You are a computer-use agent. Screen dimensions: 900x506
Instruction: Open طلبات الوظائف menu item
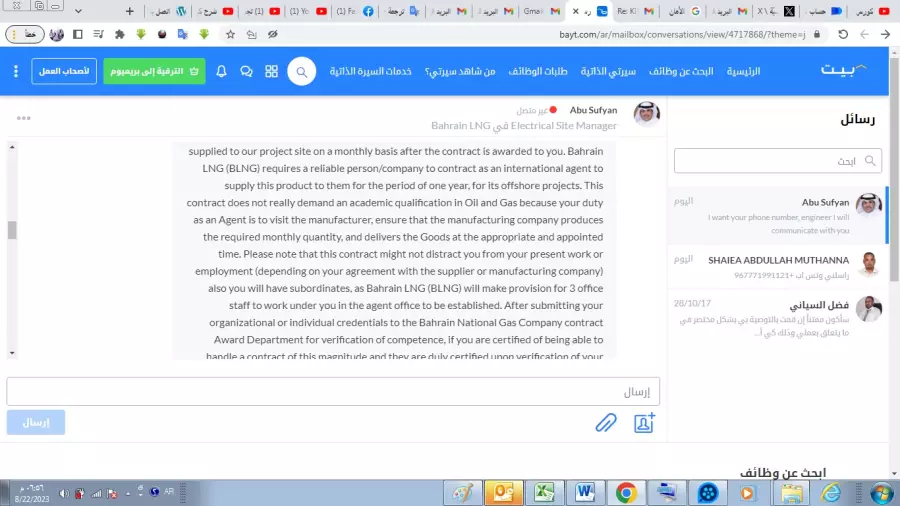(x=538, y=71)
